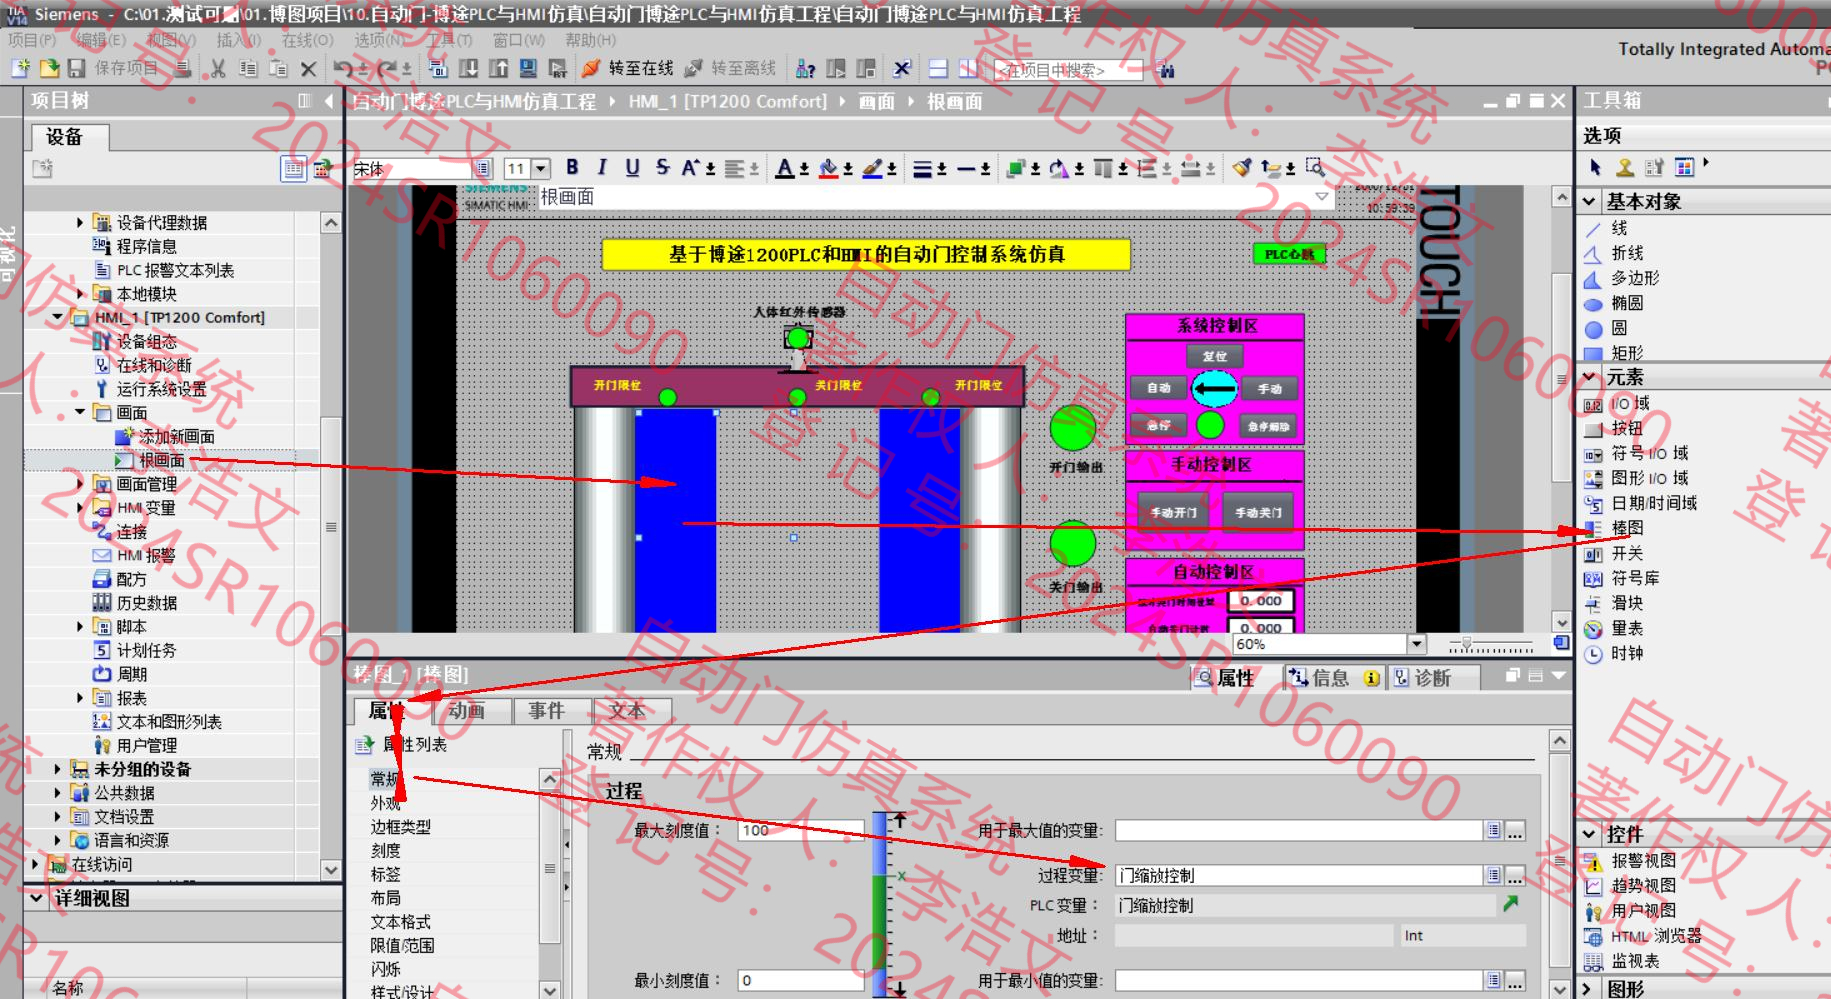
Task: Click the undo arrow icon
Action: pos(343,68)
